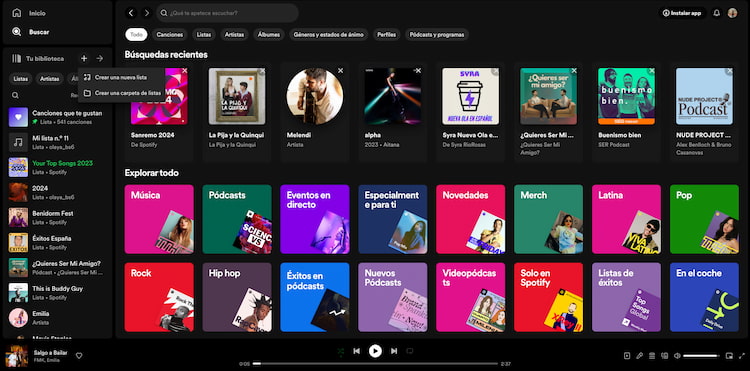Click the play button
750x371 pixels.
pyautogui.click(x=375, y=351)
